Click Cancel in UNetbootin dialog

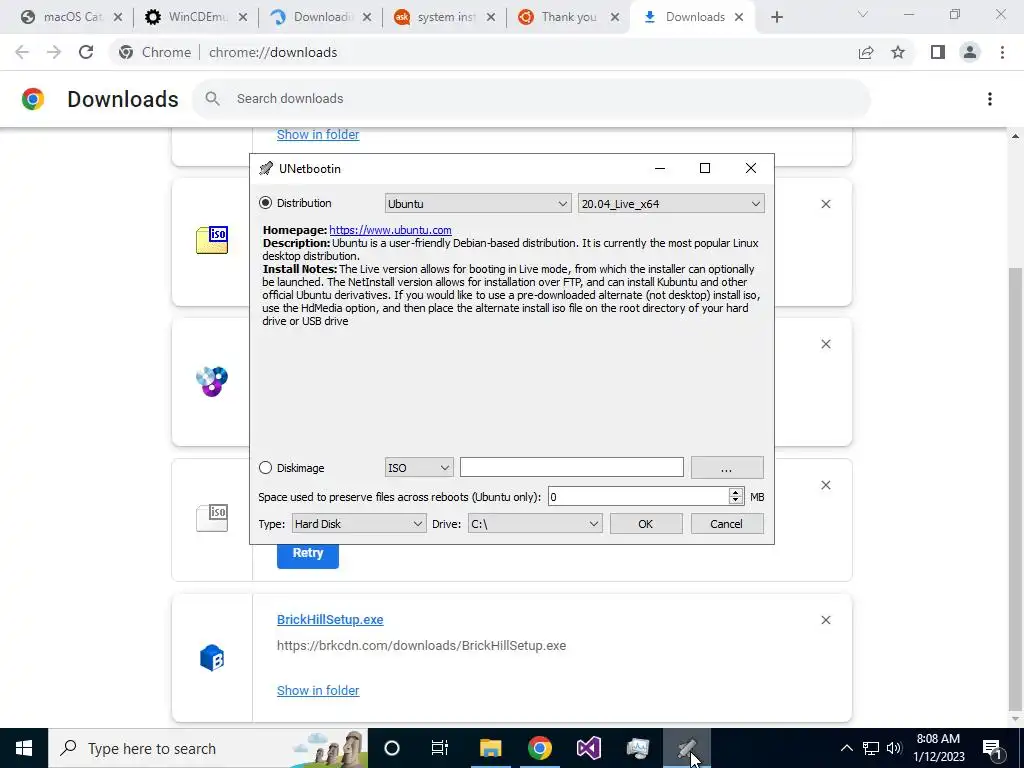pyautogui.click(x=727, y=524)
